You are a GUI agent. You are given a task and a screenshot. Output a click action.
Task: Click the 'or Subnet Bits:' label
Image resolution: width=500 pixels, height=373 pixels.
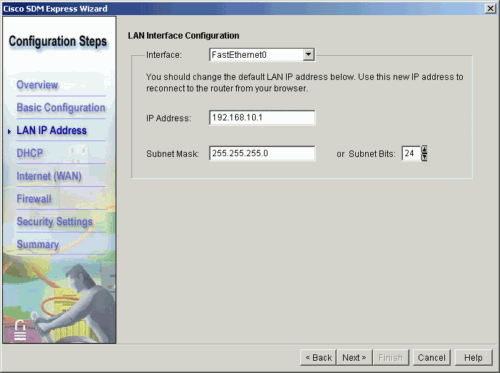(x=366, y=154)
